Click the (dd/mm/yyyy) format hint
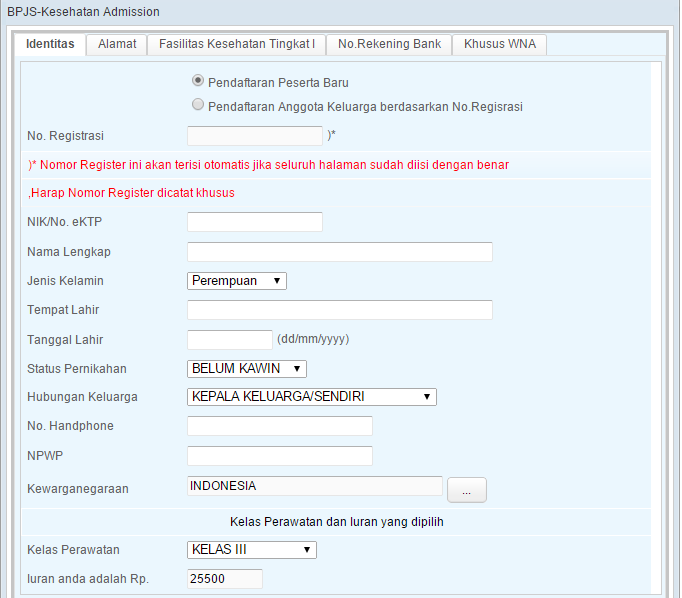Viewport: 682px width, 598px height. point(313,339)
